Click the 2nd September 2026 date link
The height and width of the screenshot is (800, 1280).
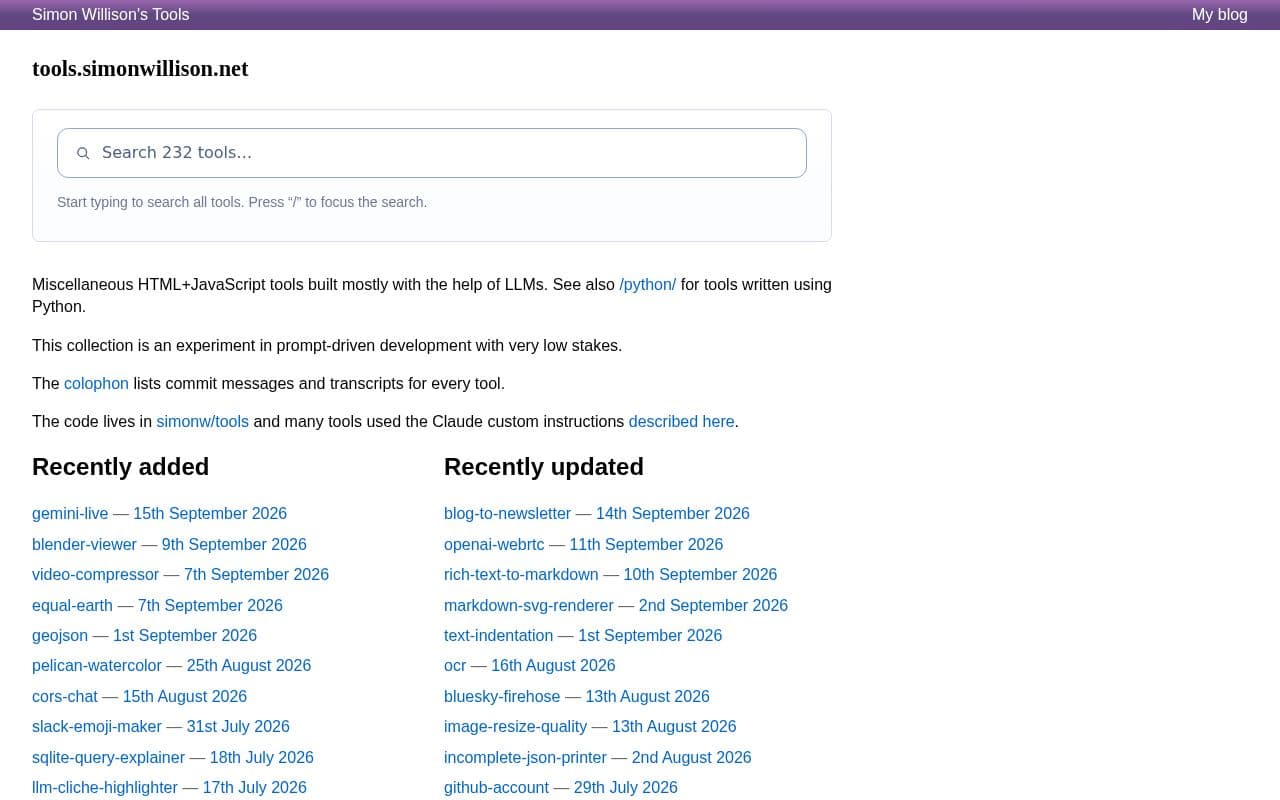[713, 605]
